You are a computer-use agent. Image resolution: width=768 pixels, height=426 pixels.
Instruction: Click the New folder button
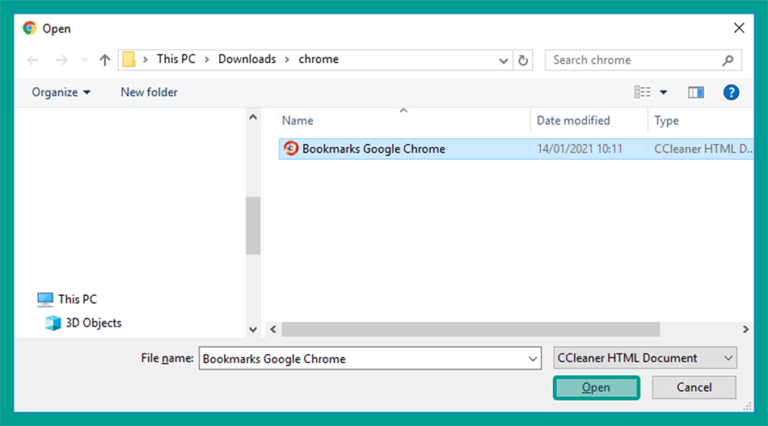(x=149, y=92)
